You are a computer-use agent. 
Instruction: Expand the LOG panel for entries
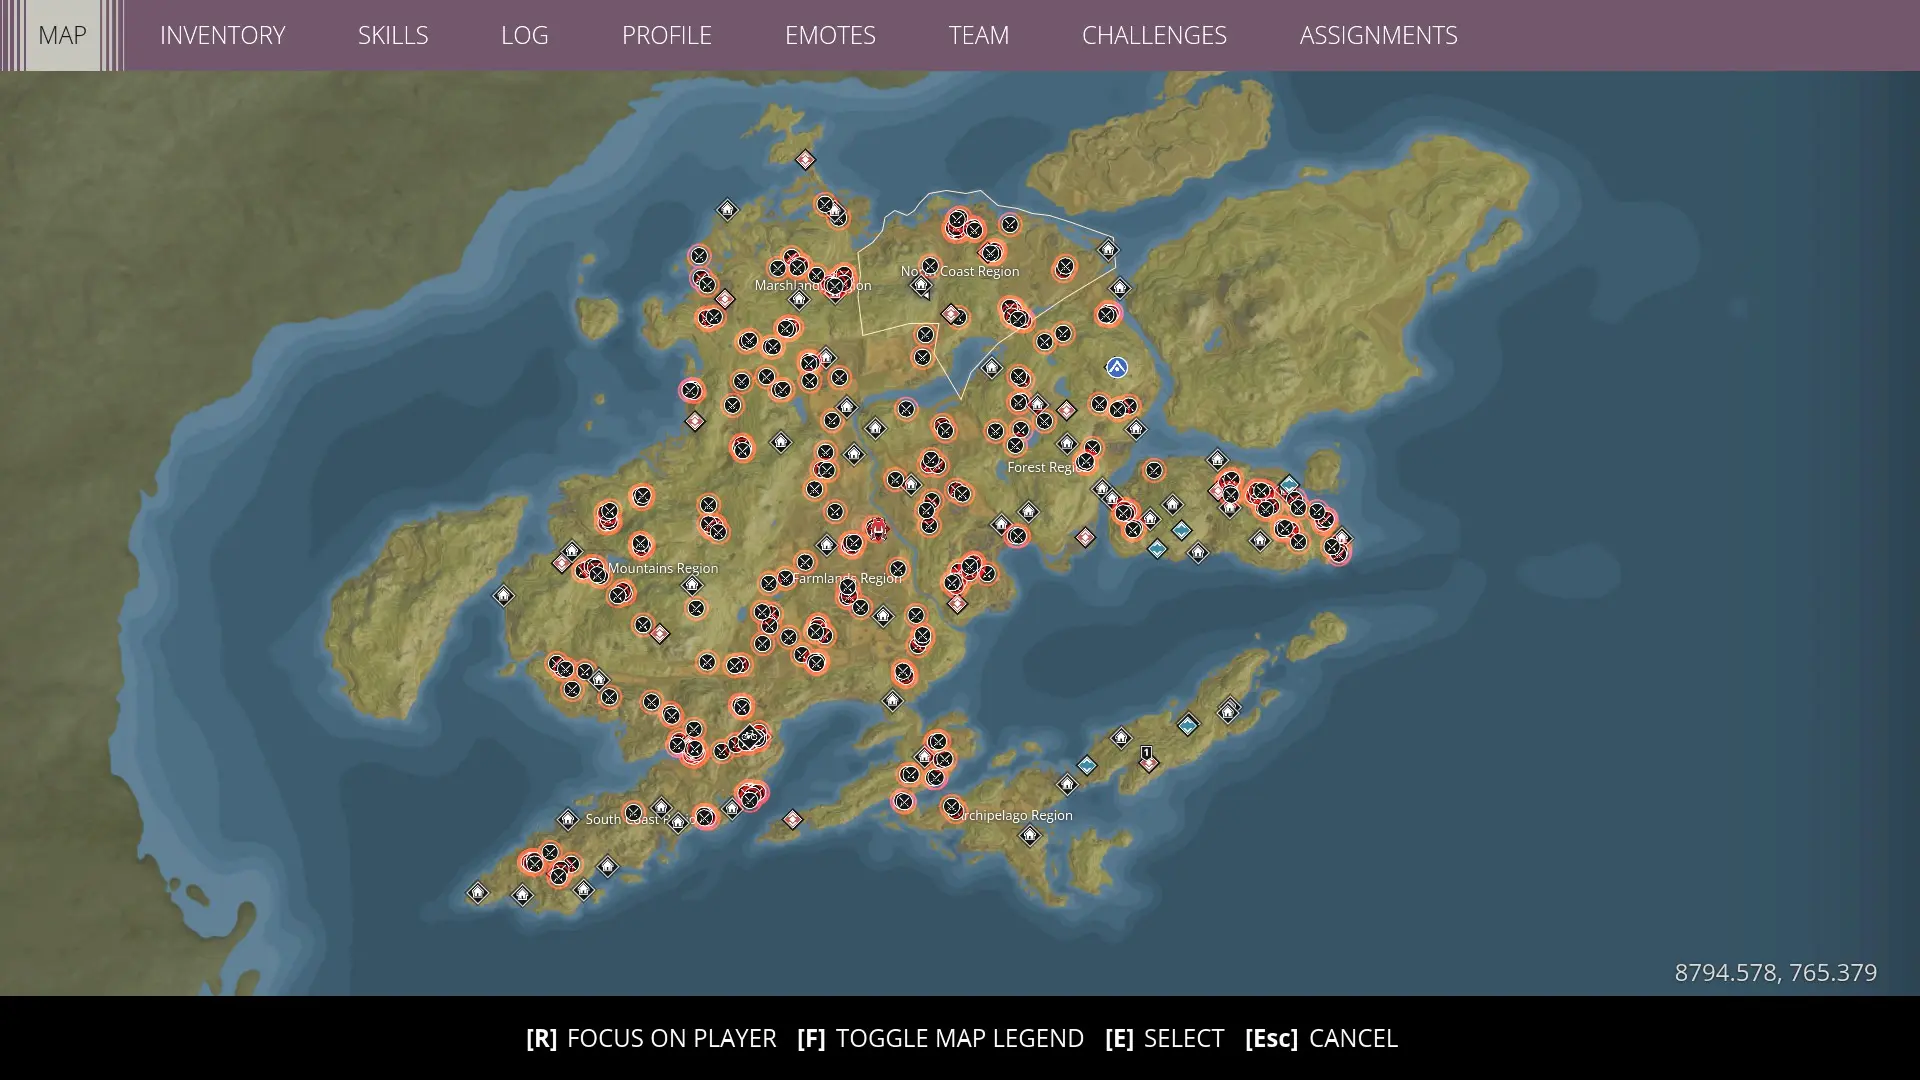pos(524,36)
